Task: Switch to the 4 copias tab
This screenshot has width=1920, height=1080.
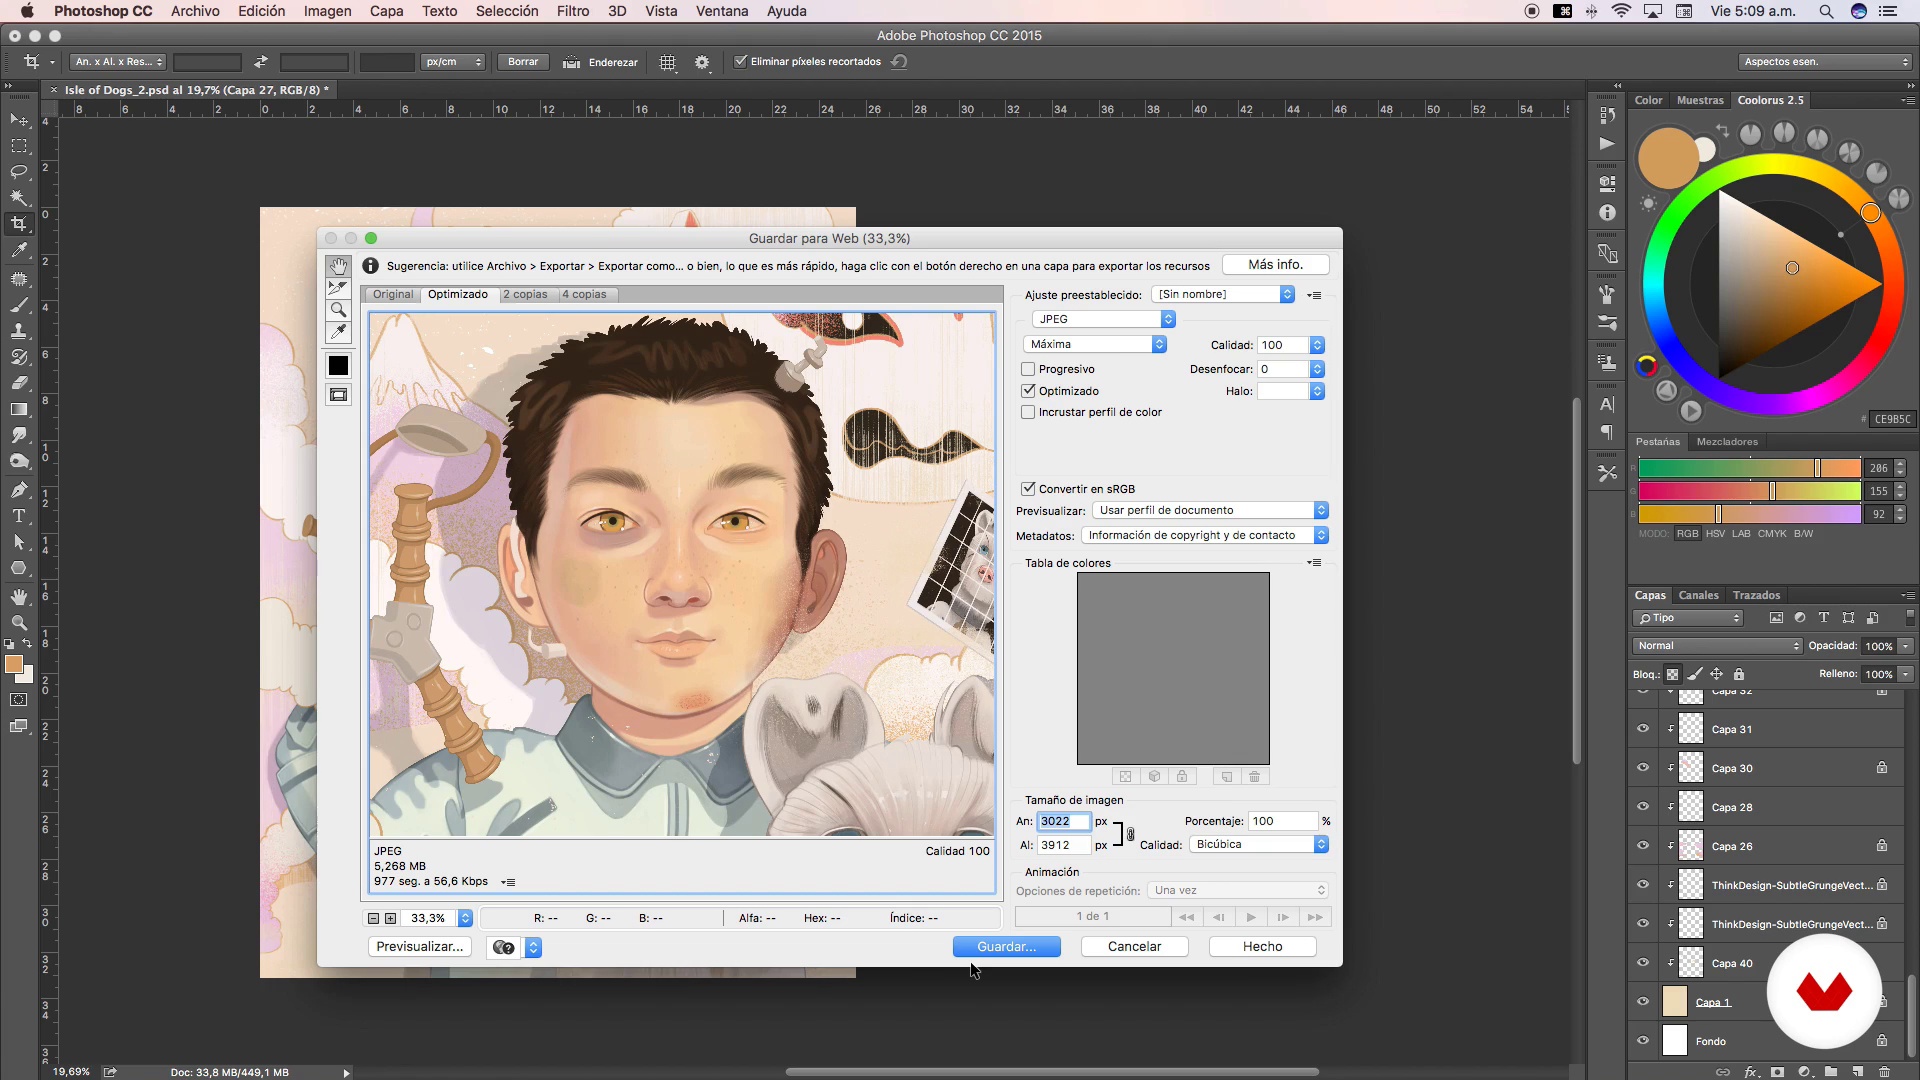Action: (x=584, y=294)
